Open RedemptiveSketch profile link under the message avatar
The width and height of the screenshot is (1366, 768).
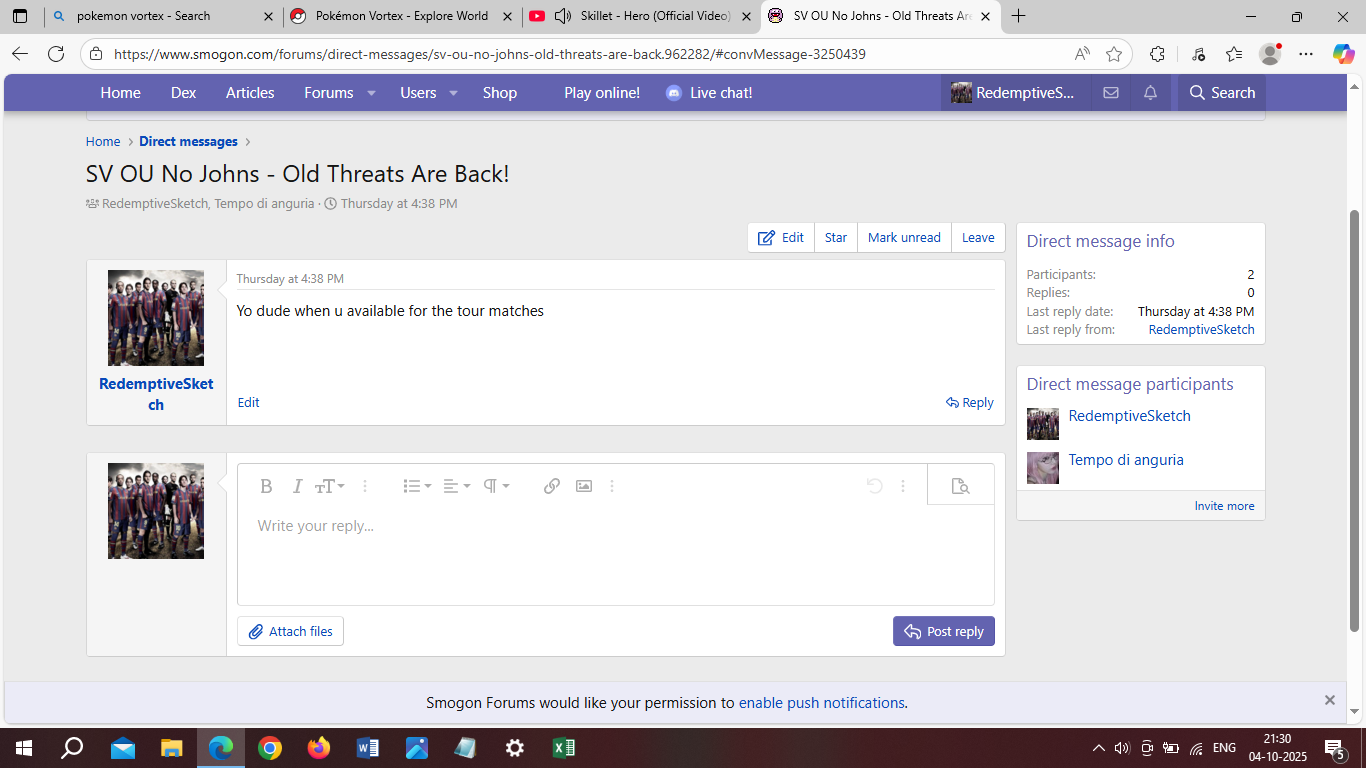tap(156, 394)
